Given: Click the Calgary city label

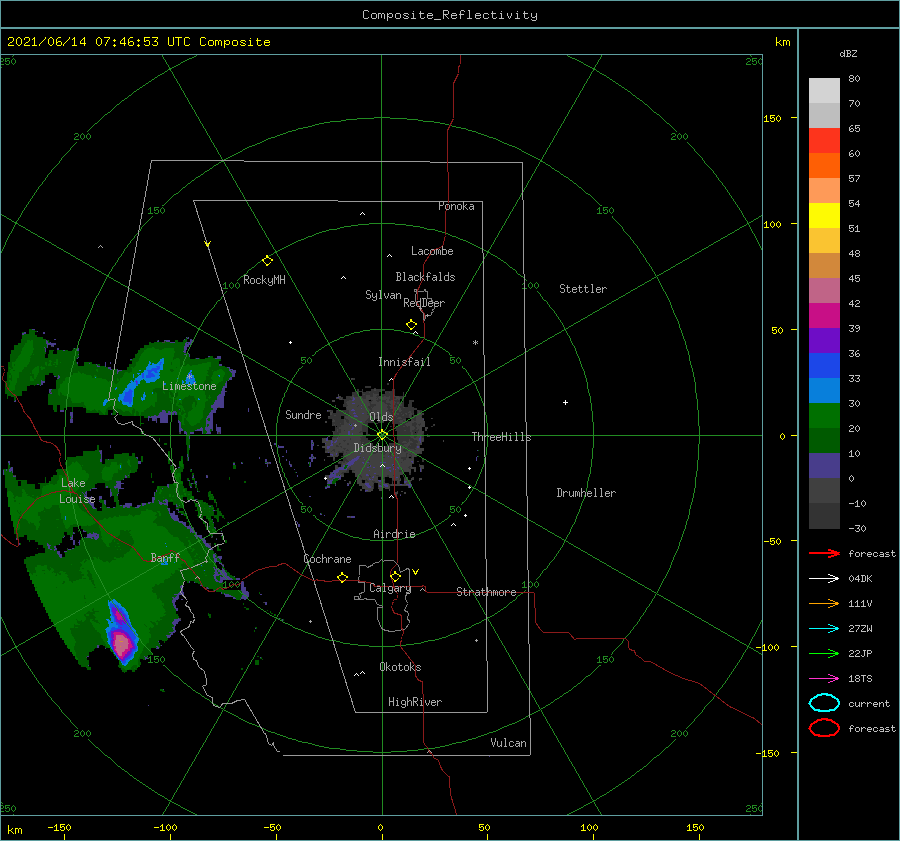Looking at the screenshot, I should pos(390,588).
